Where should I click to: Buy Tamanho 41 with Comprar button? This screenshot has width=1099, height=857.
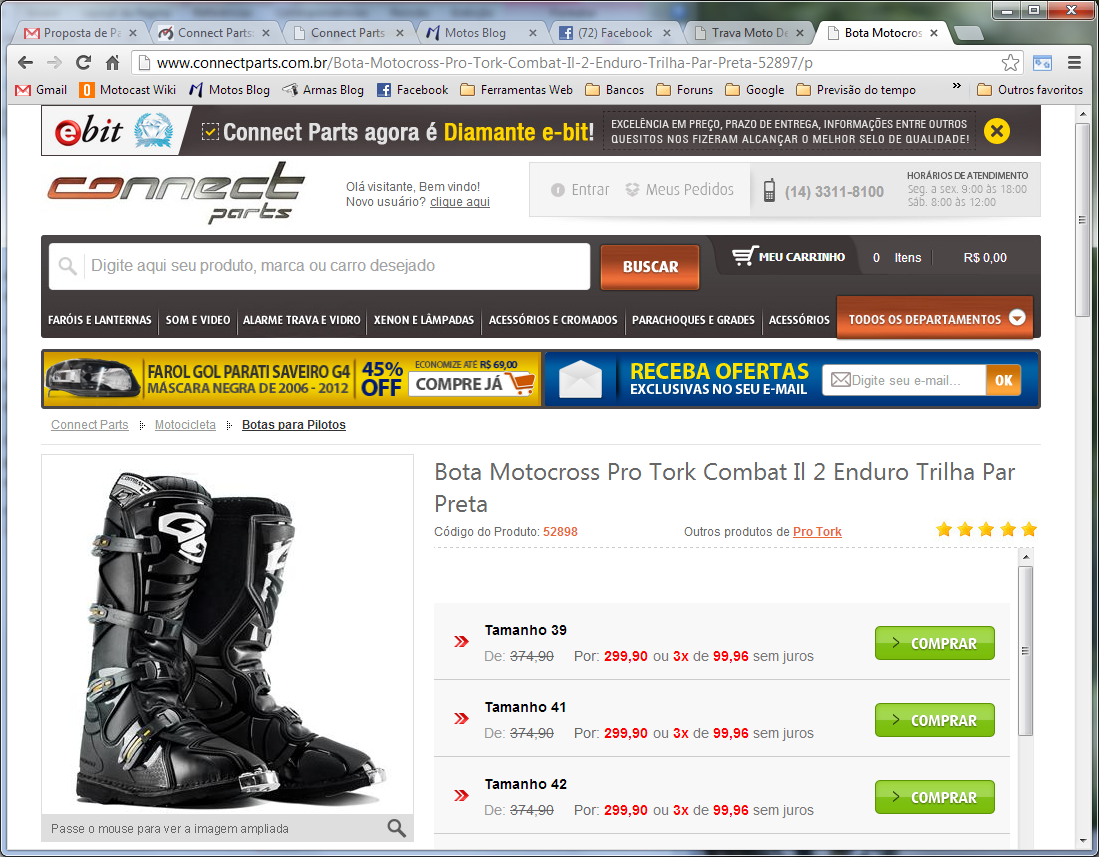[934, 720]
